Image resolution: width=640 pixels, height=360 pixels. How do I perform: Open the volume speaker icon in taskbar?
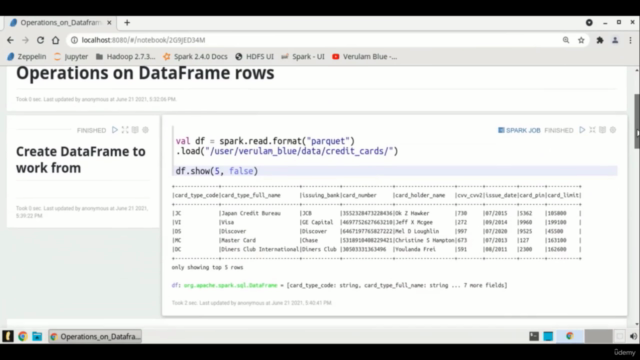[x=633, y=336]
